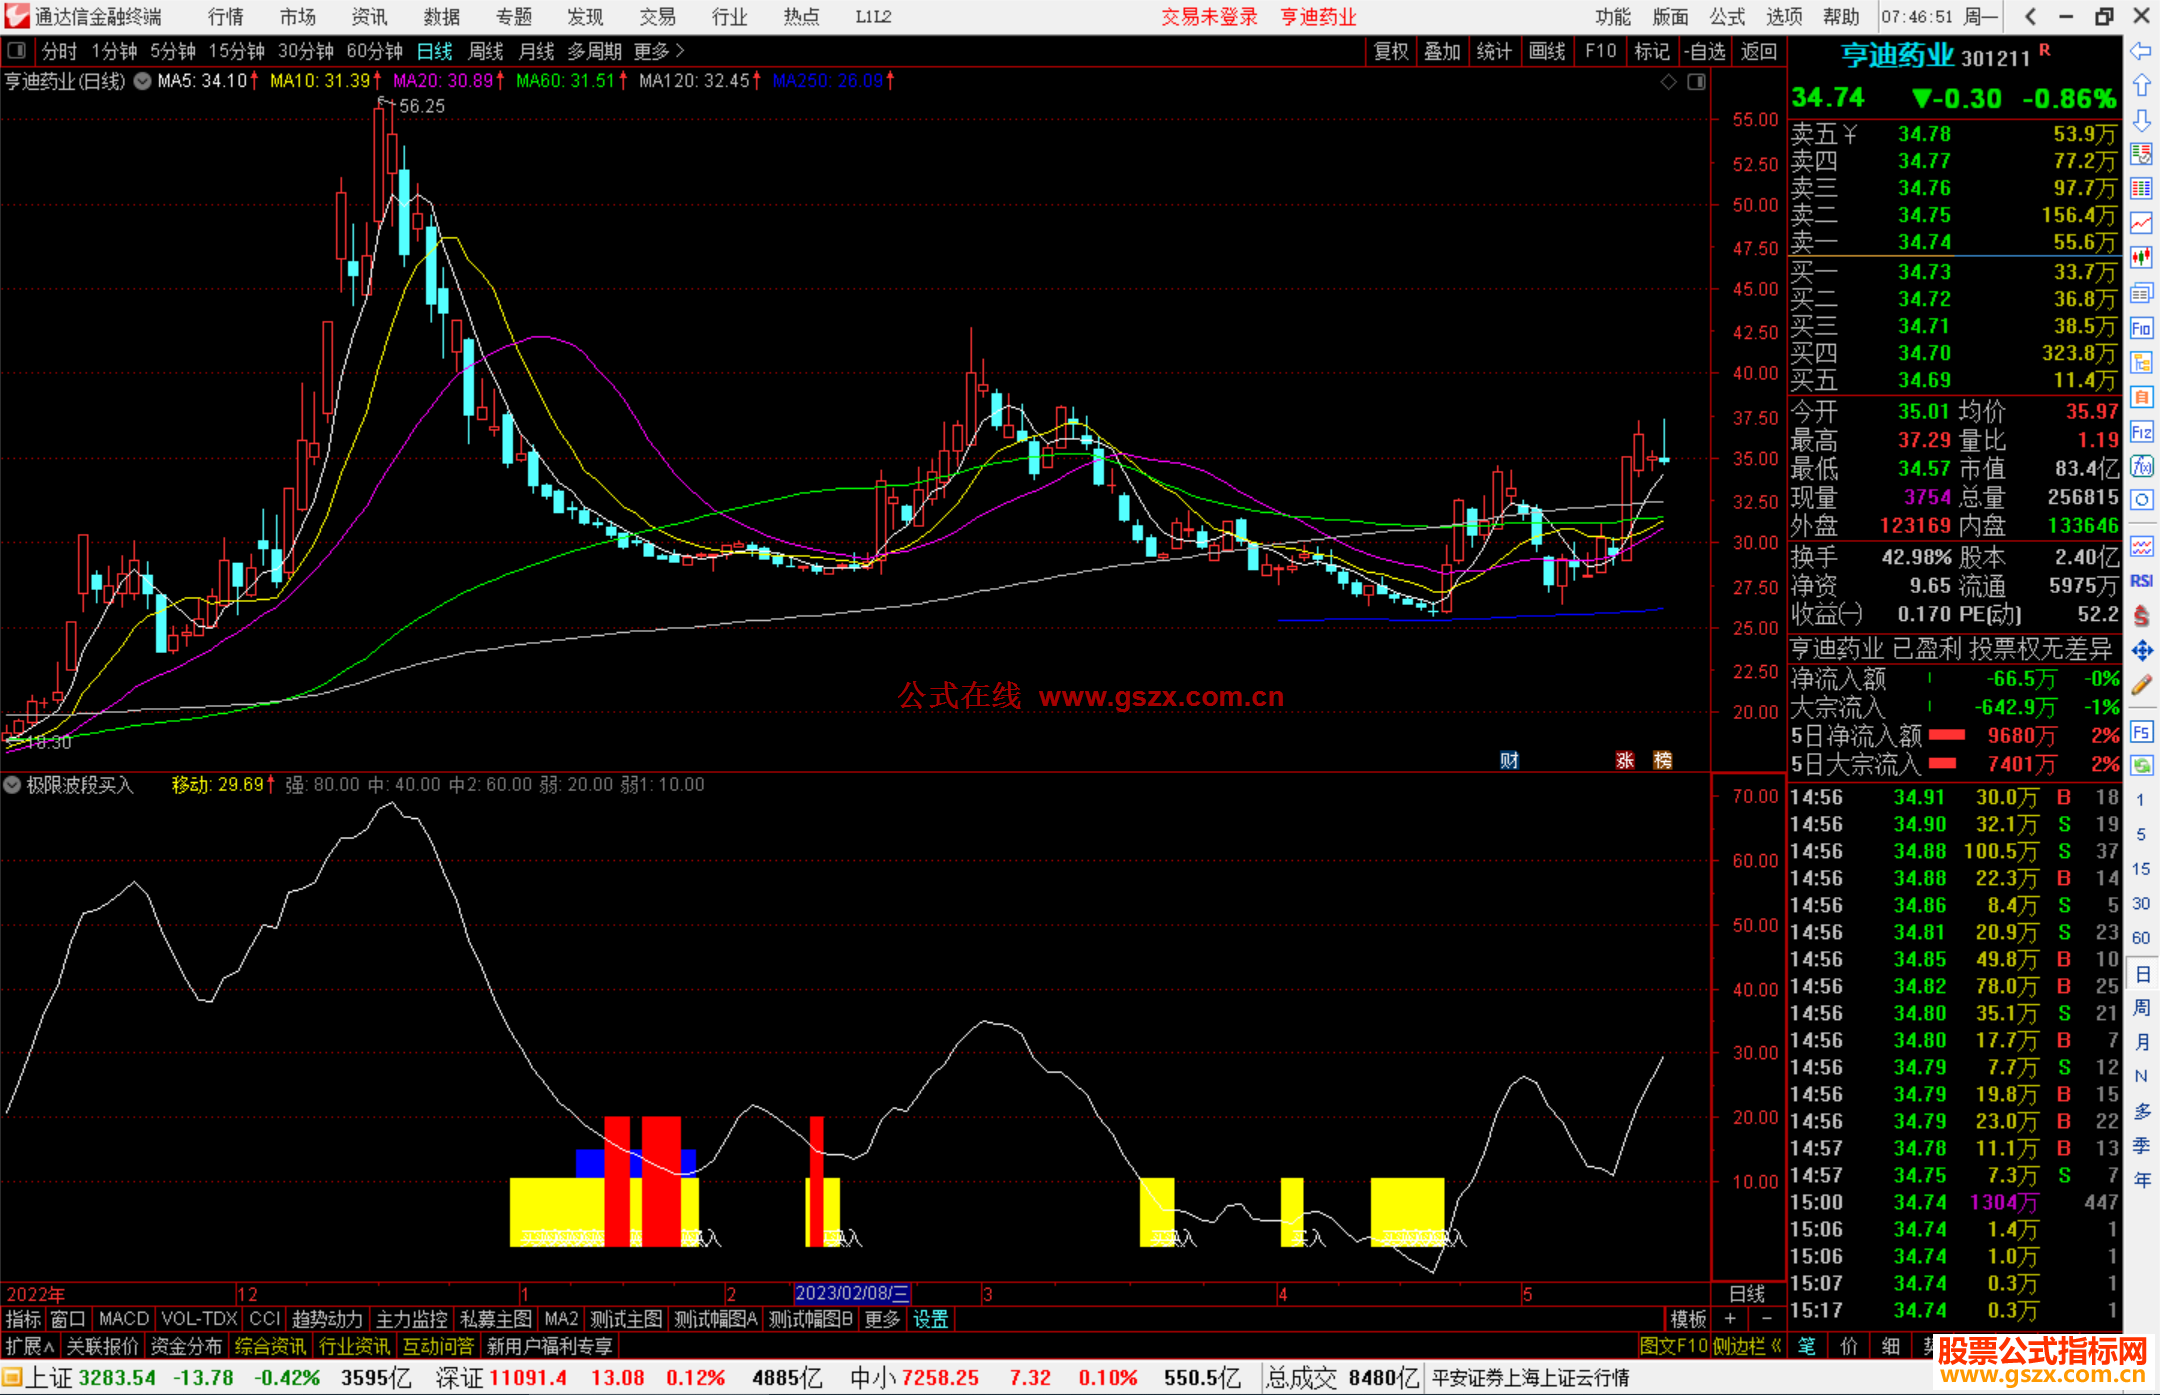Toggle the 极限波段买入 indicator round button

point(12,785)
